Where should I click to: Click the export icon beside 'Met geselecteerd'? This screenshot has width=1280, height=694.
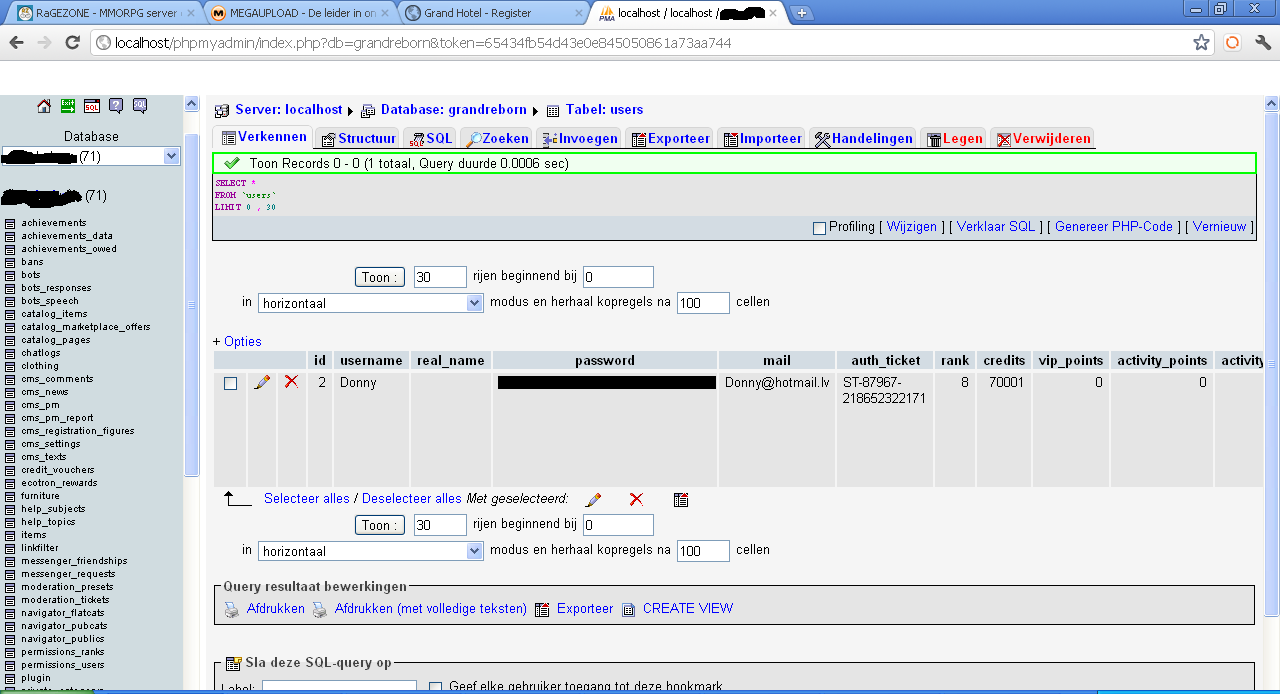tap(681, 499)
